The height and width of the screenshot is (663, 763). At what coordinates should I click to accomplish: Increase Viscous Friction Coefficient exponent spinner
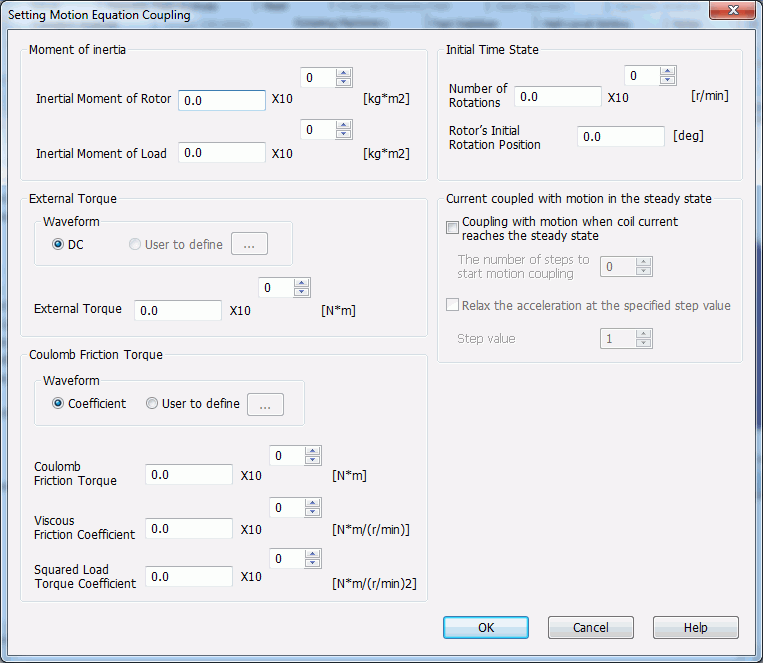[x=313, y=503]
